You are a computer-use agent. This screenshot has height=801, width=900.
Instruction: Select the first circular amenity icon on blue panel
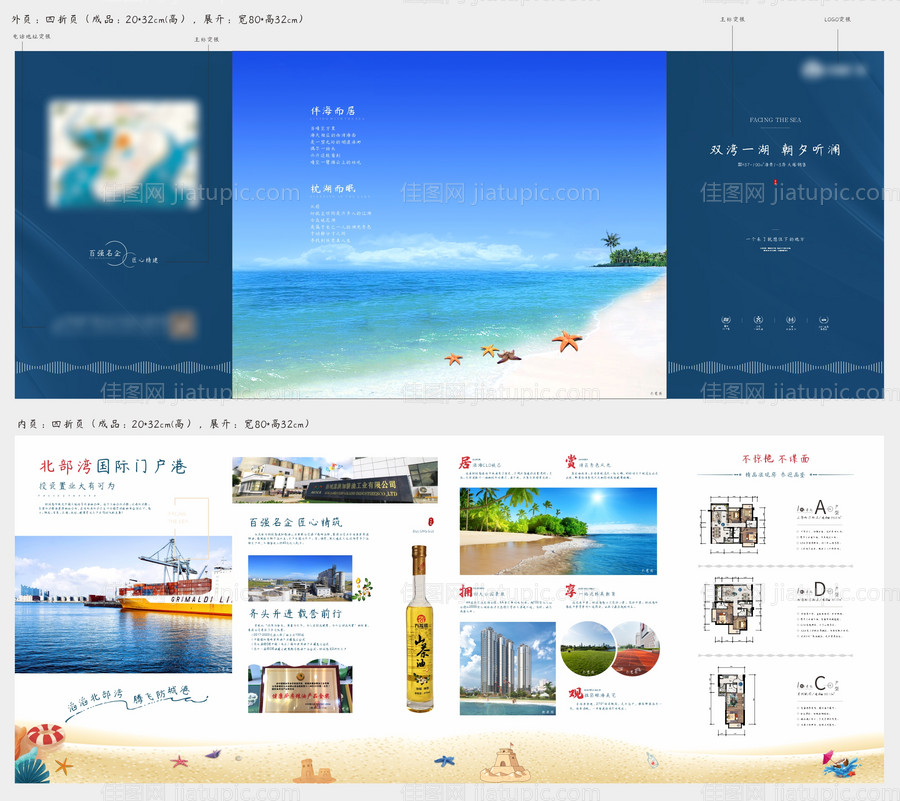pyautogui.click(x=726, y=319)
